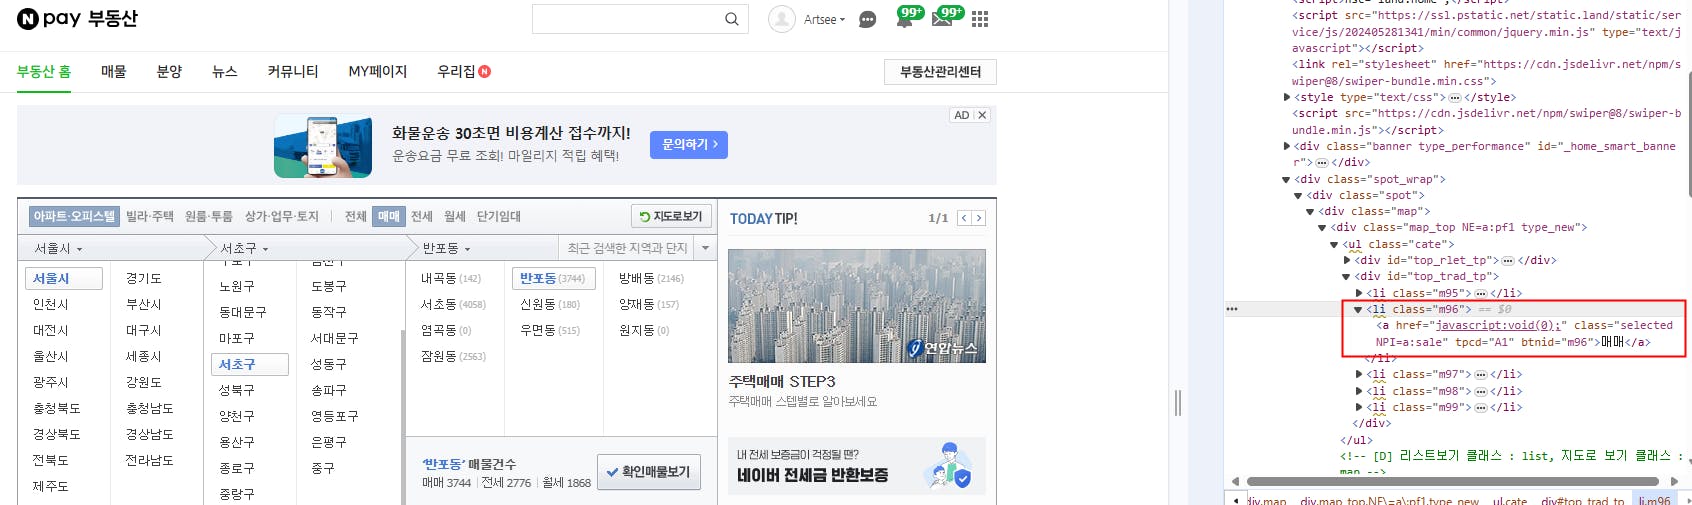Viewport: 1692px width, 505px height.
Task: Select 경기도 in region list
Action: coord(144,278)
